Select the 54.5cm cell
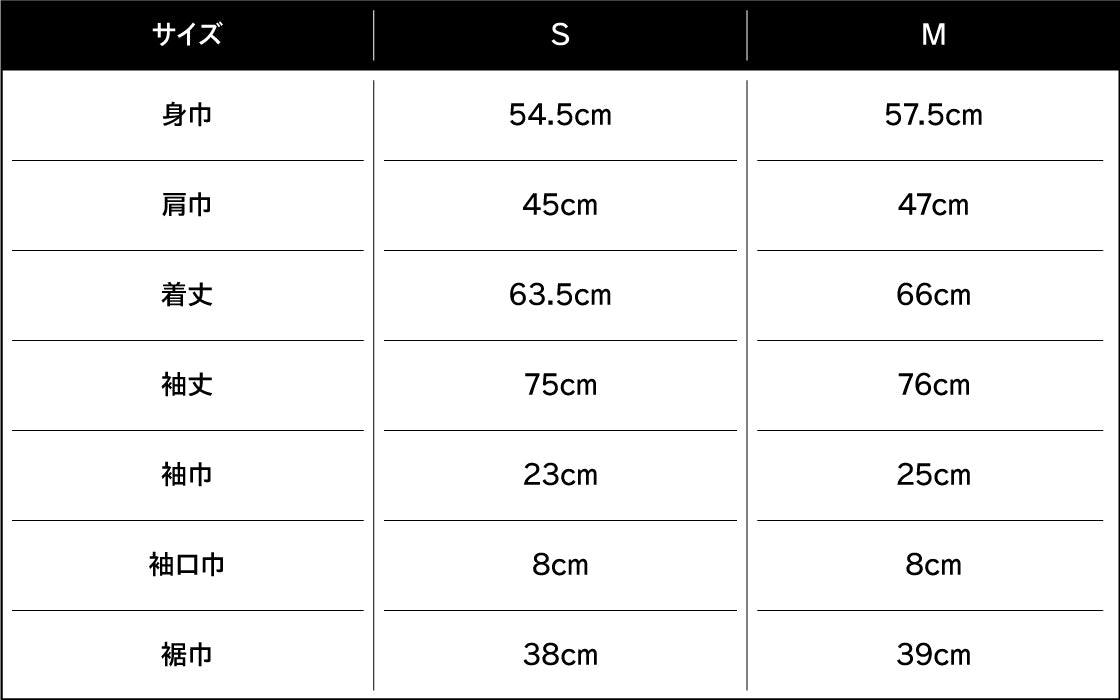The image size is (1120, 700). coord(560,115)
